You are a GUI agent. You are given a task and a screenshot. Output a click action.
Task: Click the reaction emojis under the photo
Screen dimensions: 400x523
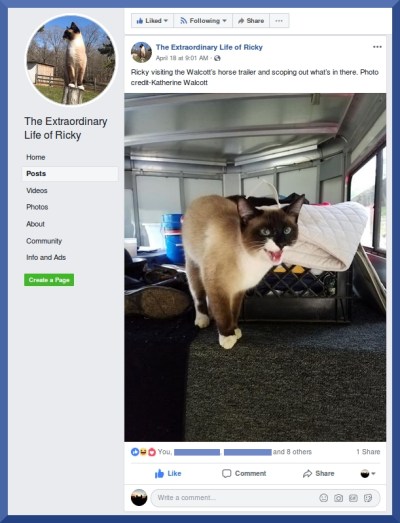pos(143,452)
